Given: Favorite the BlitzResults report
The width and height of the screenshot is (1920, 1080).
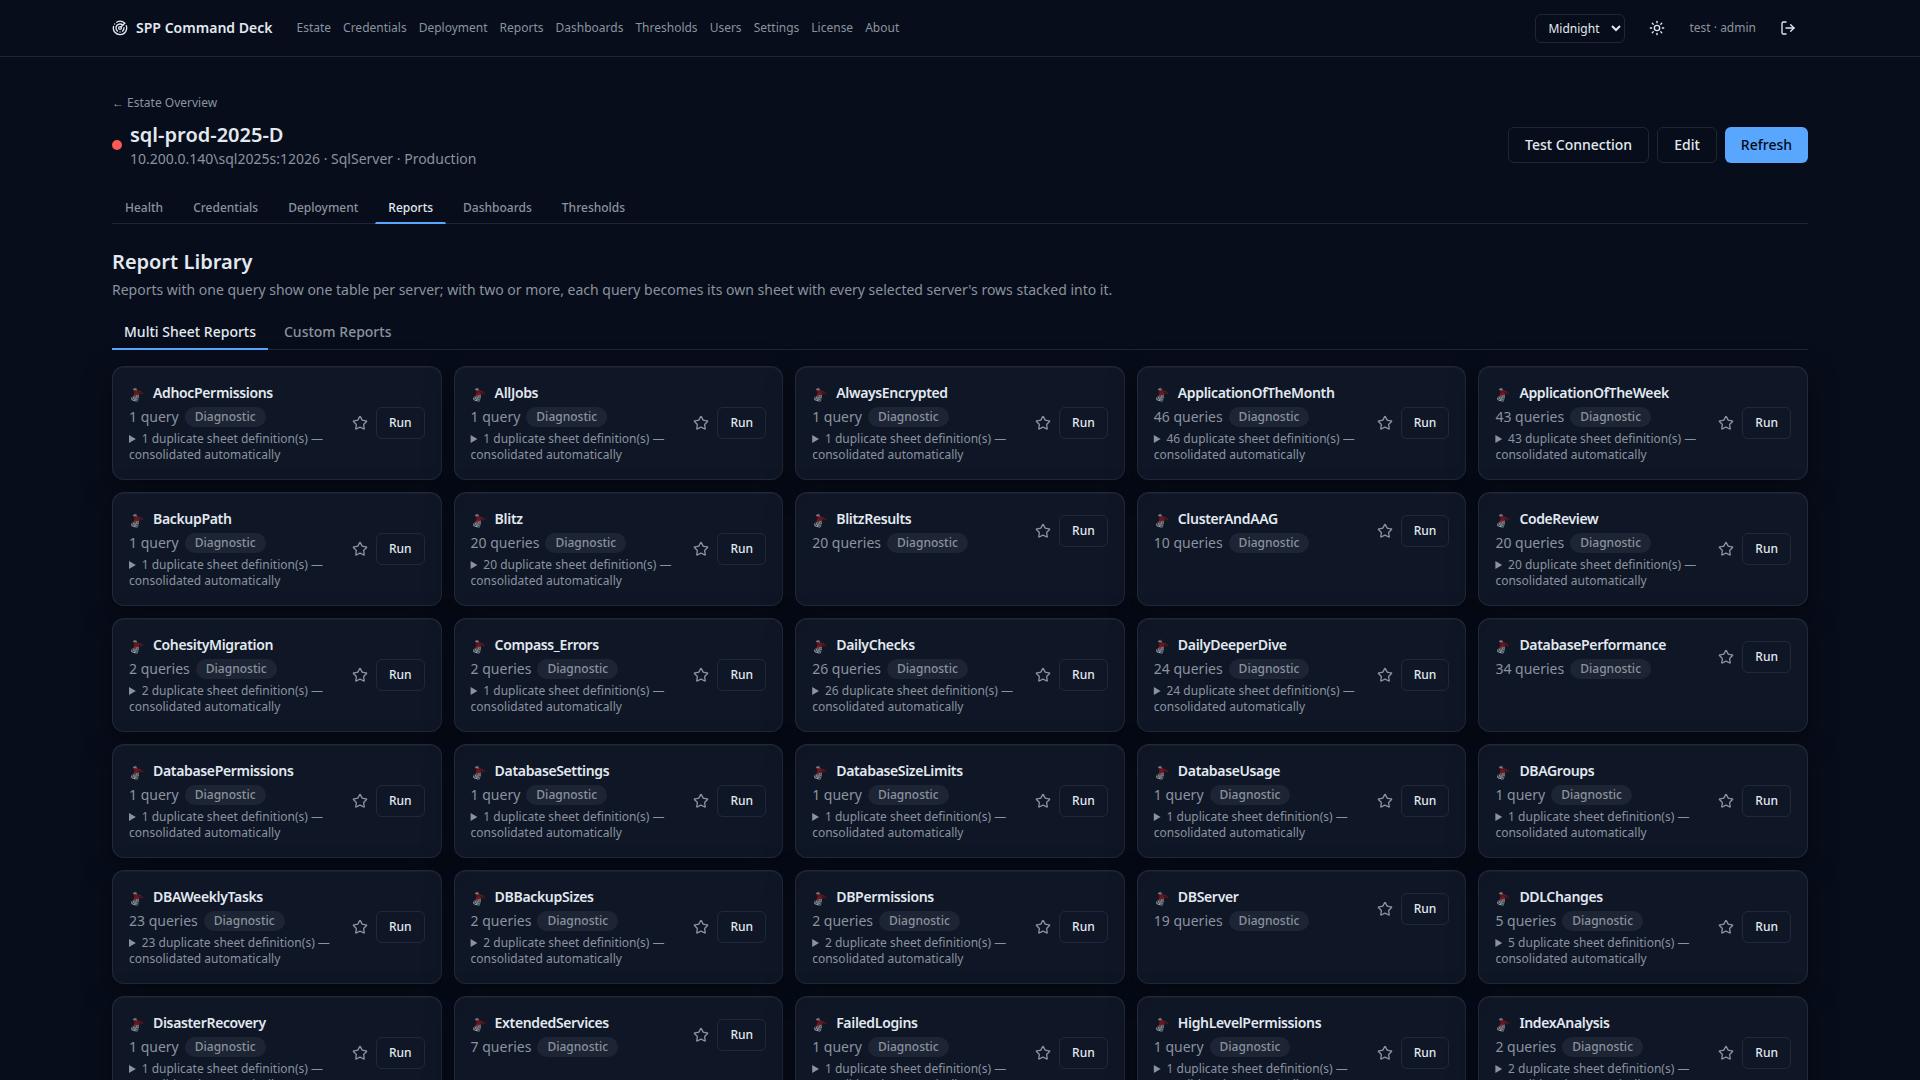Looking at the screenshot, I should [x=1043, y=531].
